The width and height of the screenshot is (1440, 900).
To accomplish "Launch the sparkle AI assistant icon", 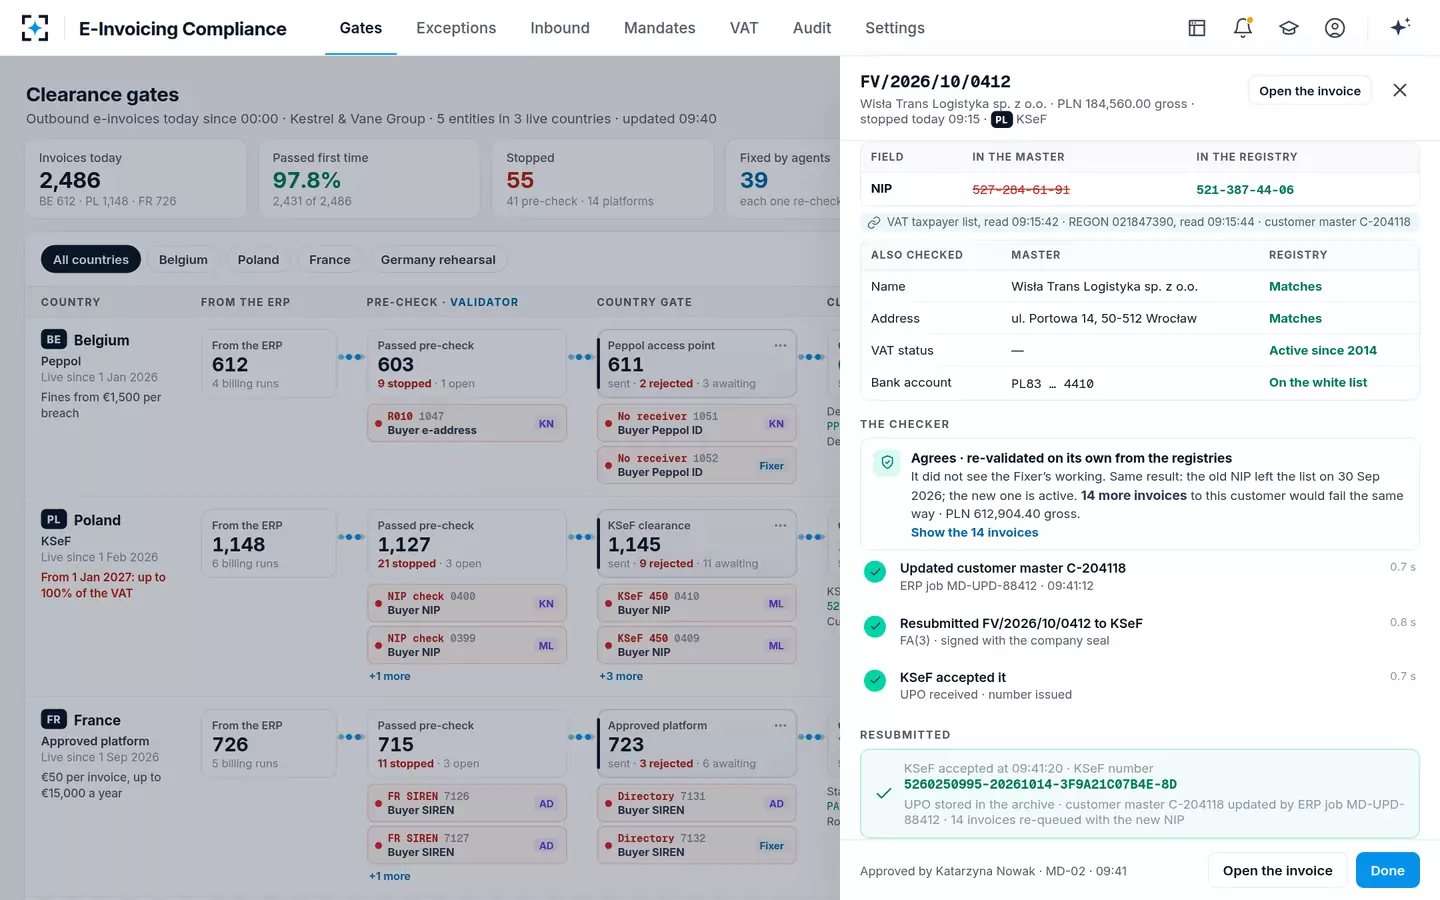I will (1400, 27).
